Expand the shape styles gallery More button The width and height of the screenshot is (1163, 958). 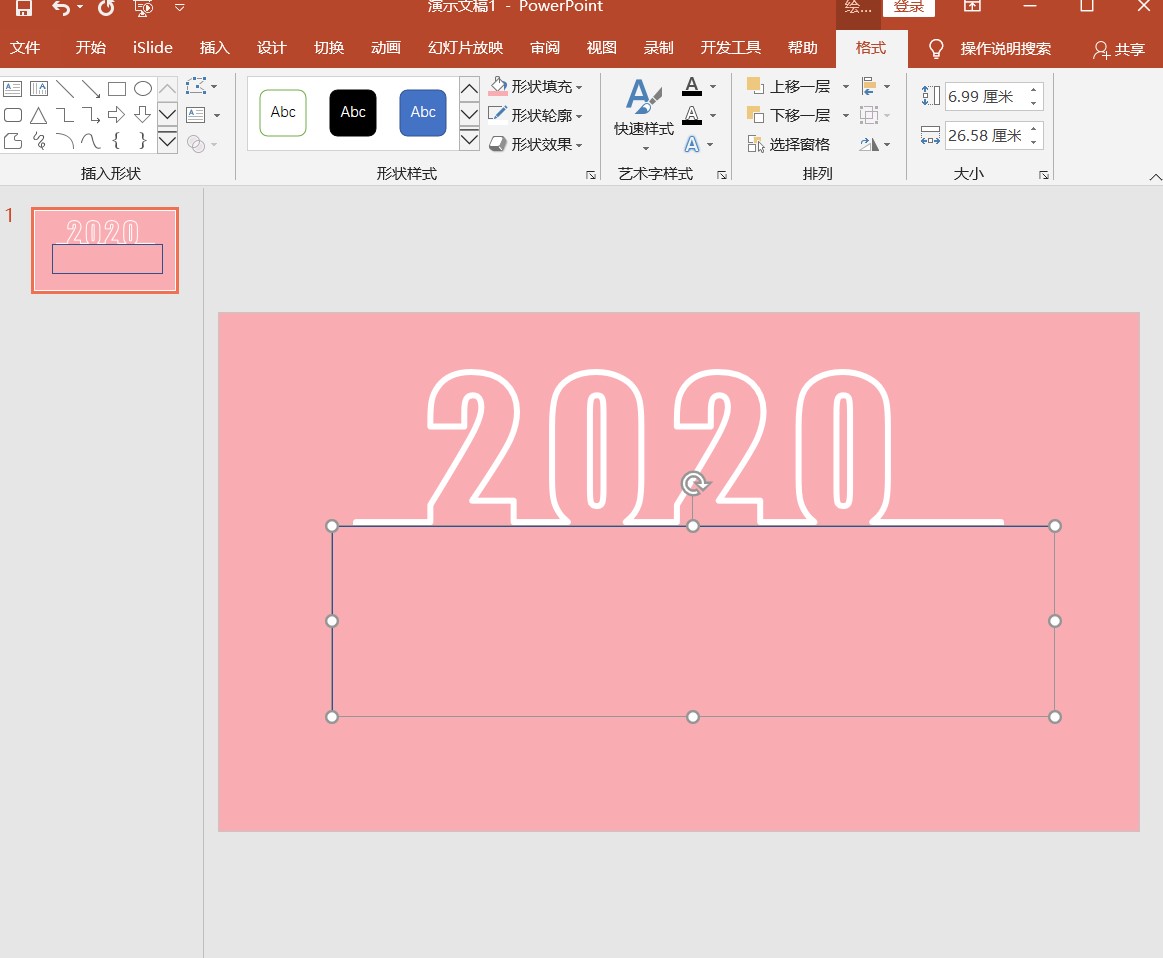470,139
